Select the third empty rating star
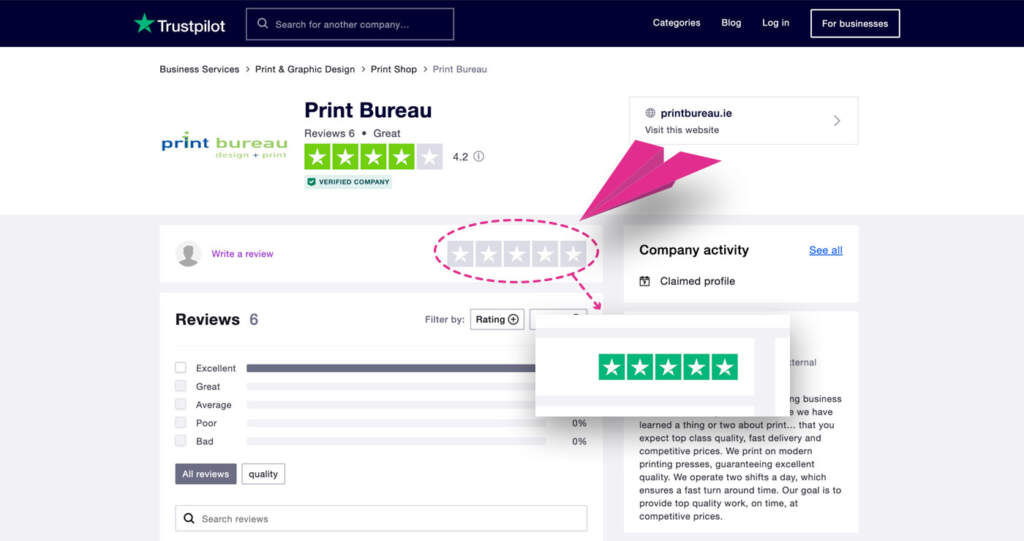Image resolution: width=1024 pixels, height=541 pixels. (x=517, y=254)
